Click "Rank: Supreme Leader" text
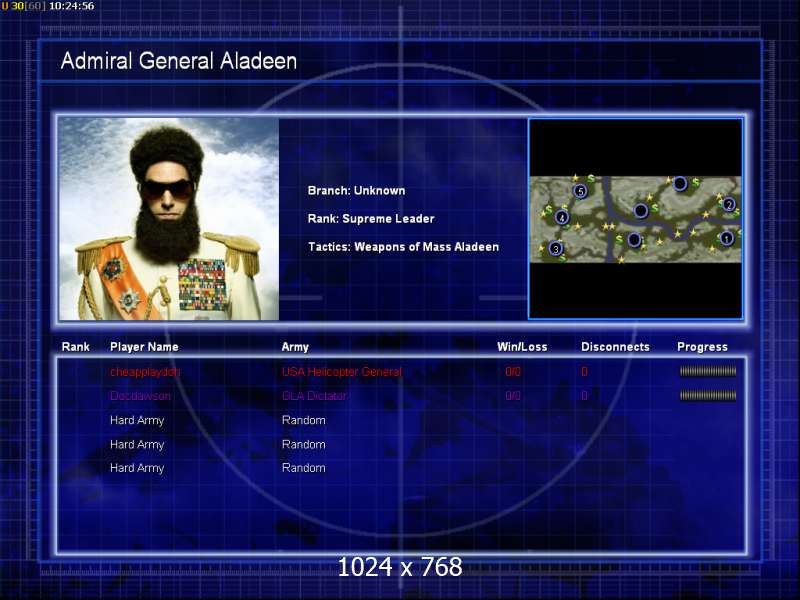Screen dimensions: 800x600 click(x=371, y=219)
